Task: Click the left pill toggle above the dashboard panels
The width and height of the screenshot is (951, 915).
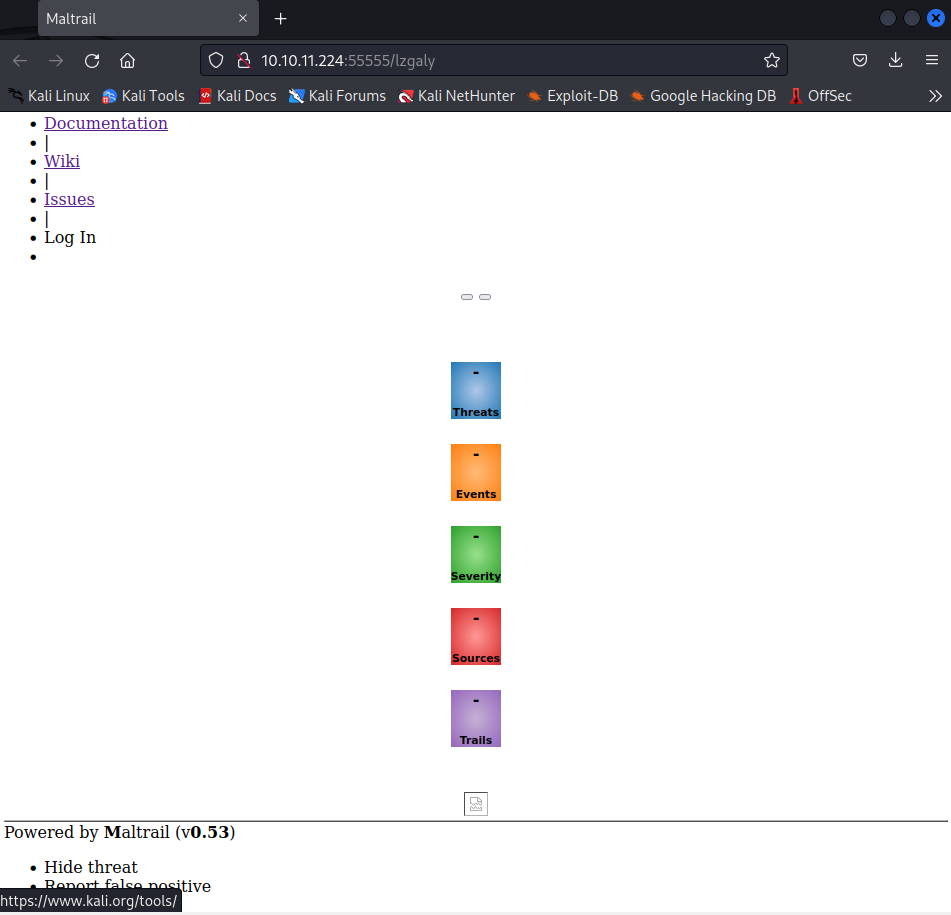Action: click(x=466, y=296)
